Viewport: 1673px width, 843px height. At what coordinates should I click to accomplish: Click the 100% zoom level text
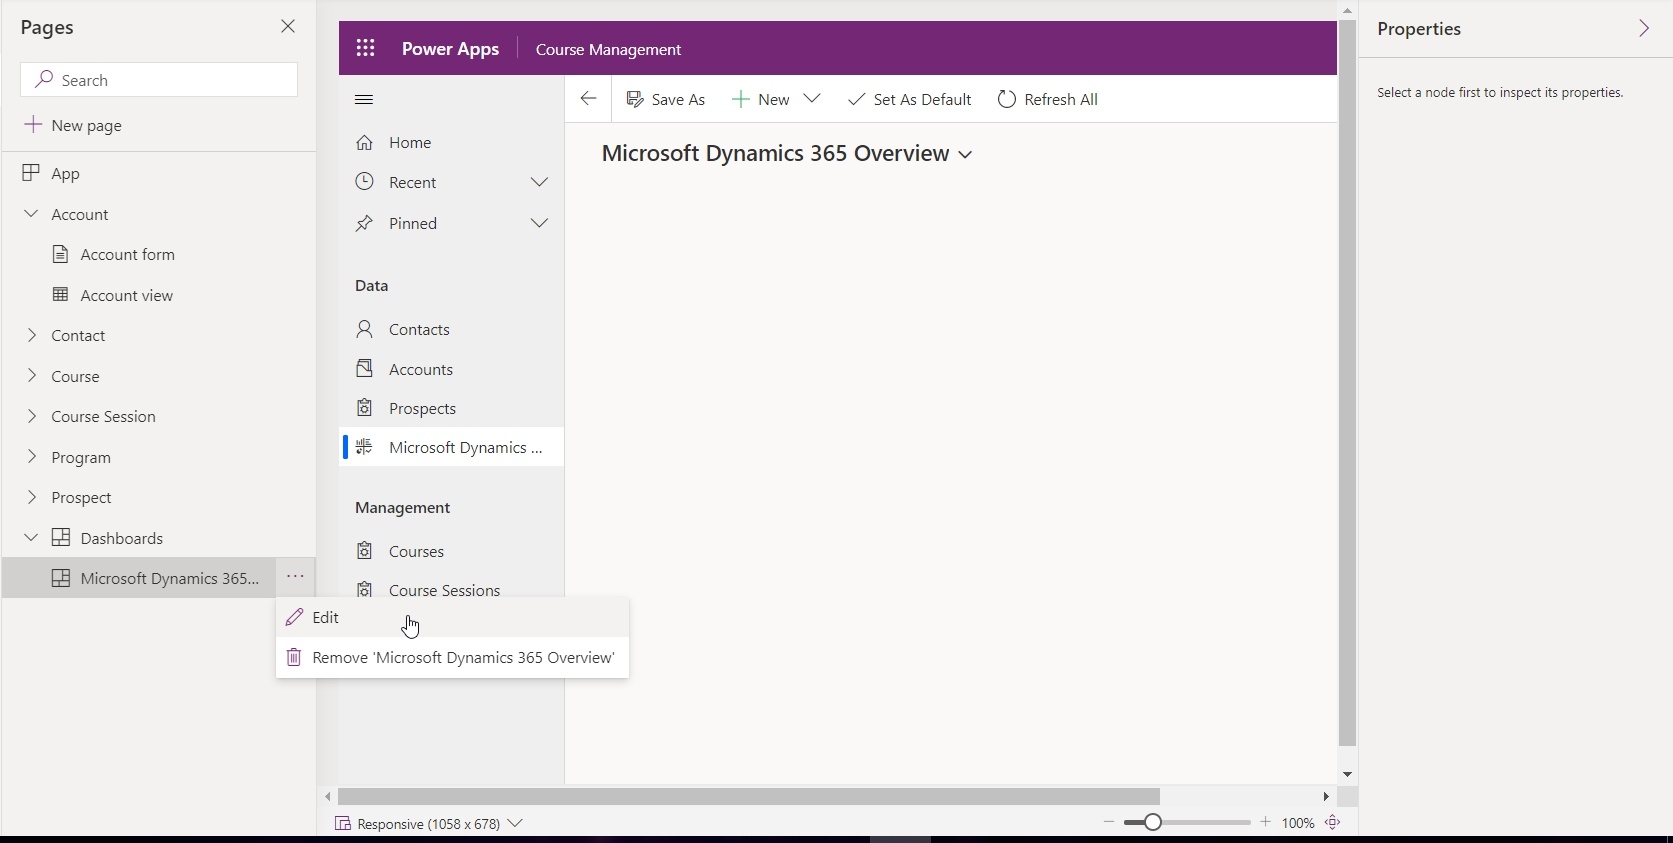[x=1297, y=823]
